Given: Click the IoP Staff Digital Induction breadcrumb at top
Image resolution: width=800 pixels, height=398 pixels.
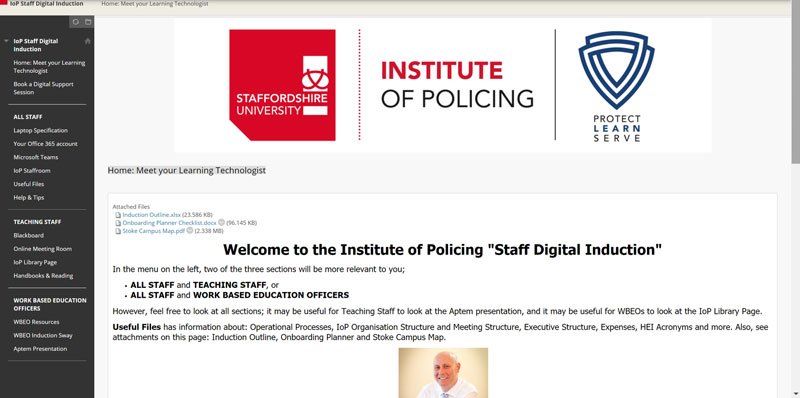Looking at the screenshot, I should 46,4.
